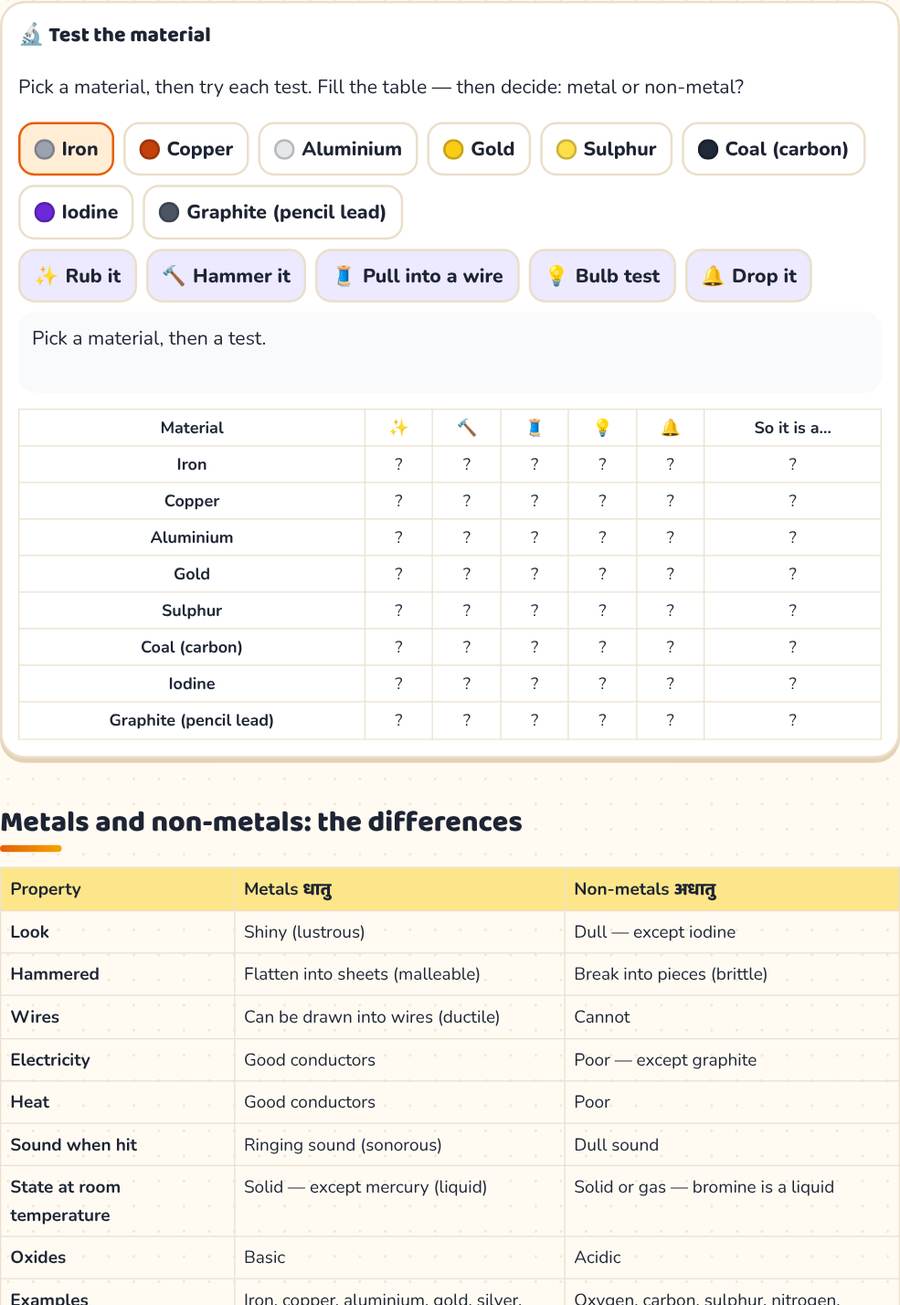Select the Aluminium material chip

[338, 149]
